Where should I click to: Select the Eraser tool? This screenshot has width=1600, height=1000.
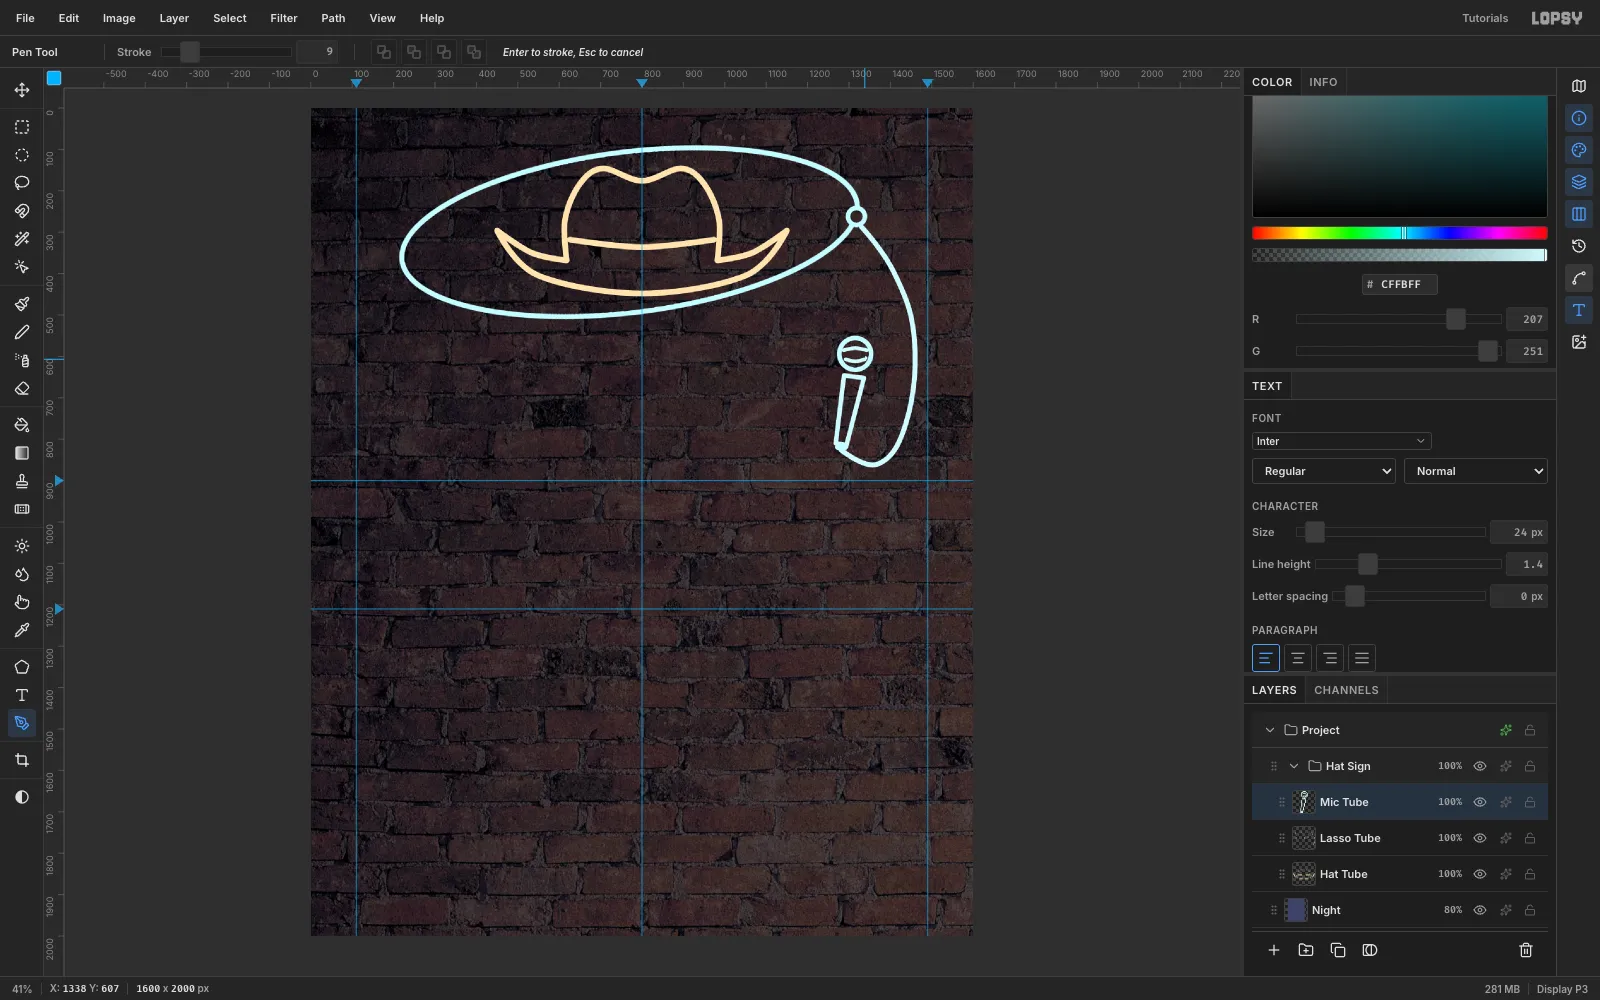tap(22, 388)
